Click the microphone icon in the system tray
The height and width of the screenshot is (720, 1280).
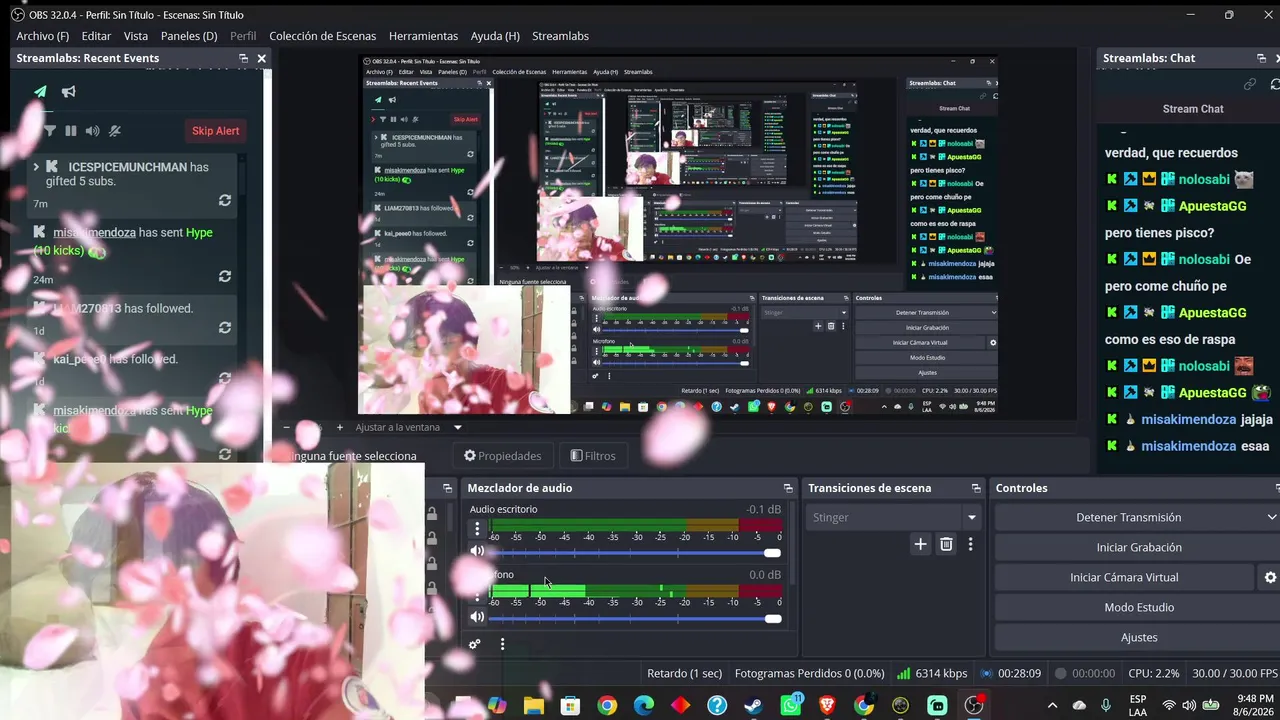click(1106, 705)
